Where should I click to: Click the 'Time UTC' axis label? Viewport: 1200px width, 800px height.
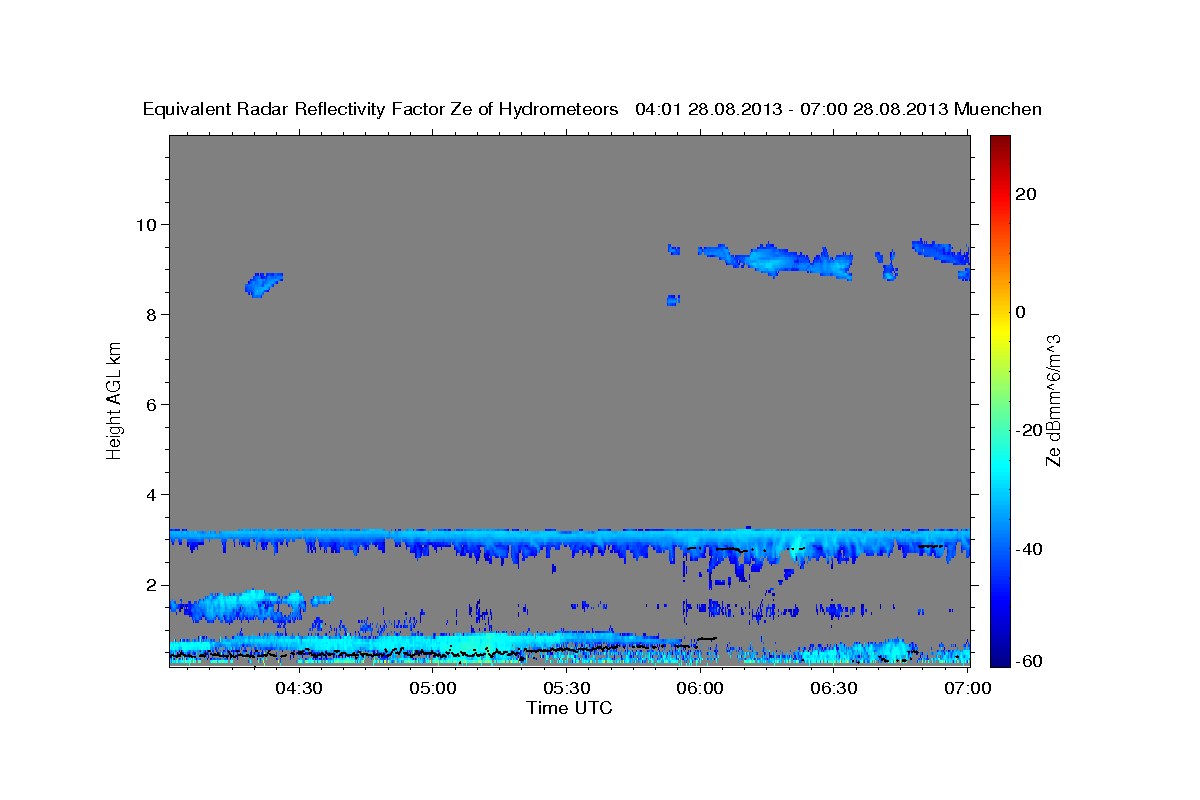569,708
